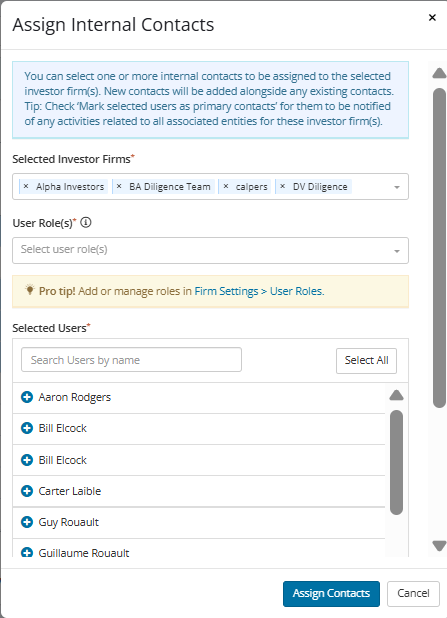The image size is (447, 618).
Task: Click plus icon beside Carter Laible
Action: coord(27,491)
